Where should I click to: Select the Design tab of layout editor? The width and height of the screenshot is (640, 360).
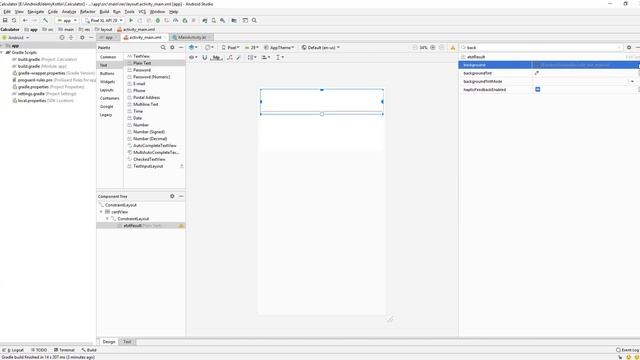pyautogui.click(x=109, y=342)
